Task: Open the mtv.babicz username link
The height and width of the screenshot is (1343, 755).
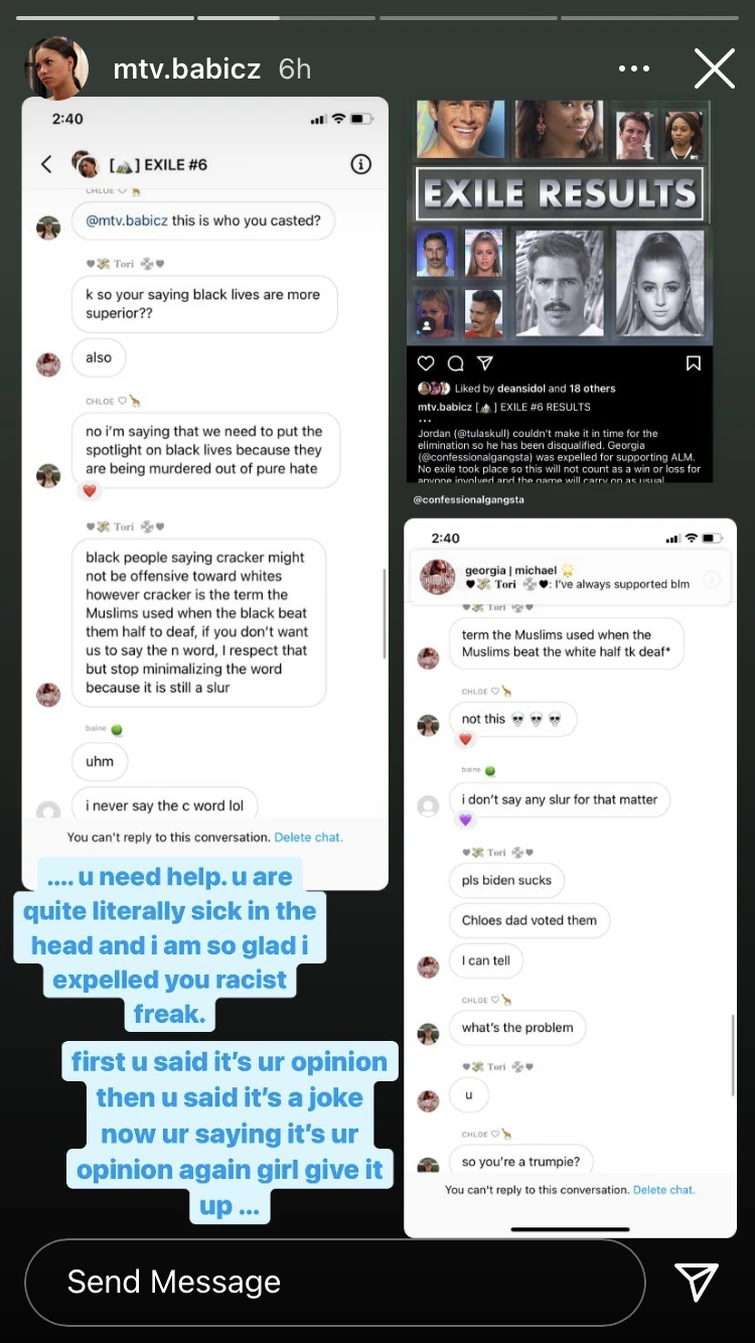Action: click(x=187, y=69)
